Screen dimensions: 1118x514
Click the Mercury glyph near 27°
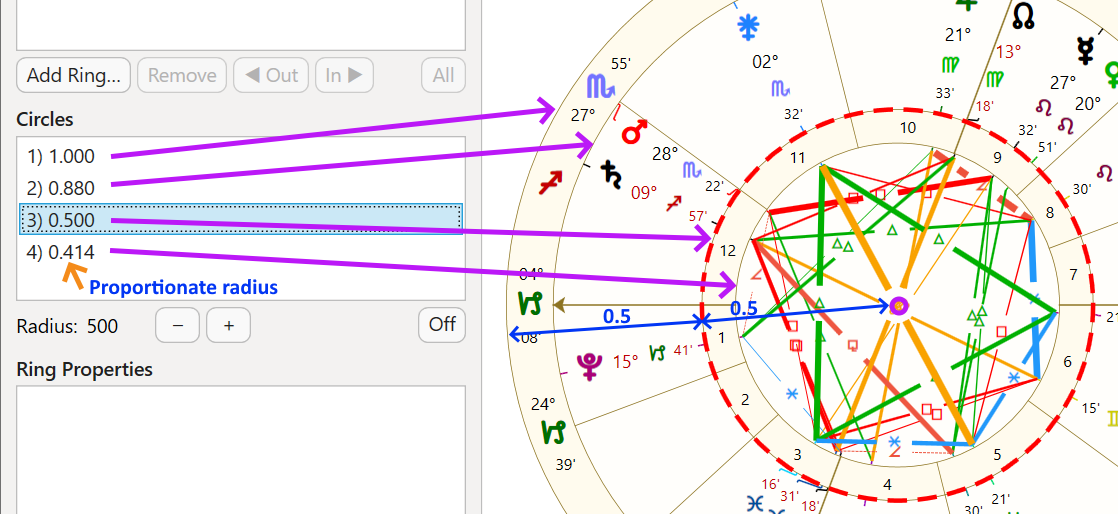point(1085,50)
